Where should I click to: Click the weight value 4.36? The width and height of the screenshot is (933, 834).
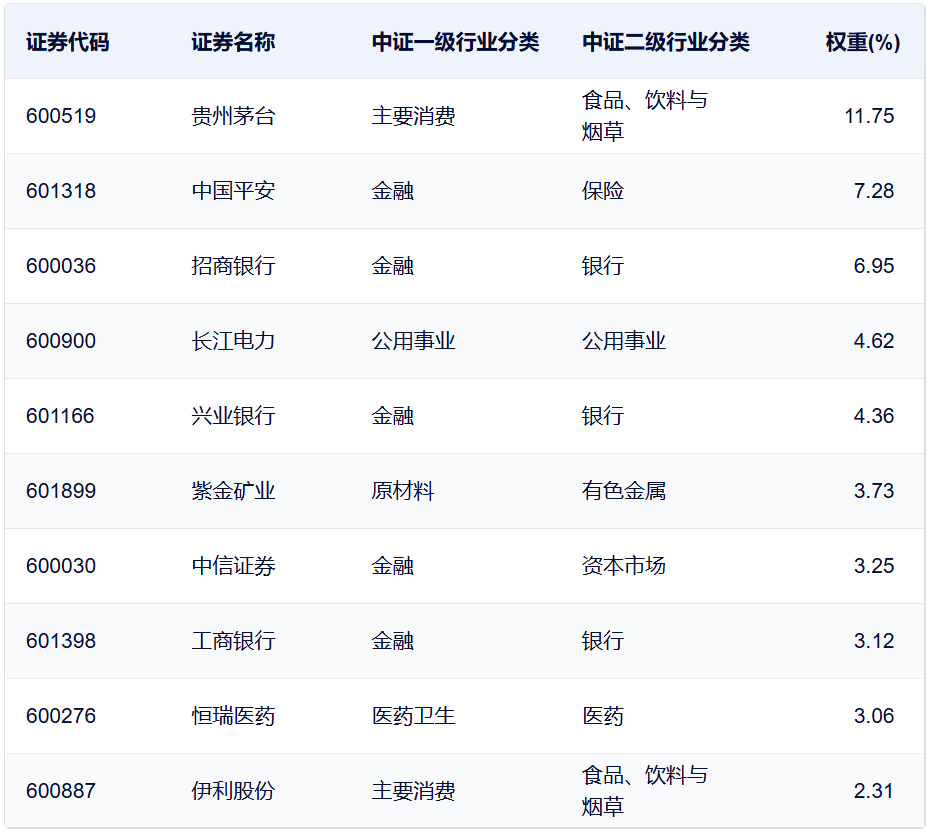click(x=873, y=416)
